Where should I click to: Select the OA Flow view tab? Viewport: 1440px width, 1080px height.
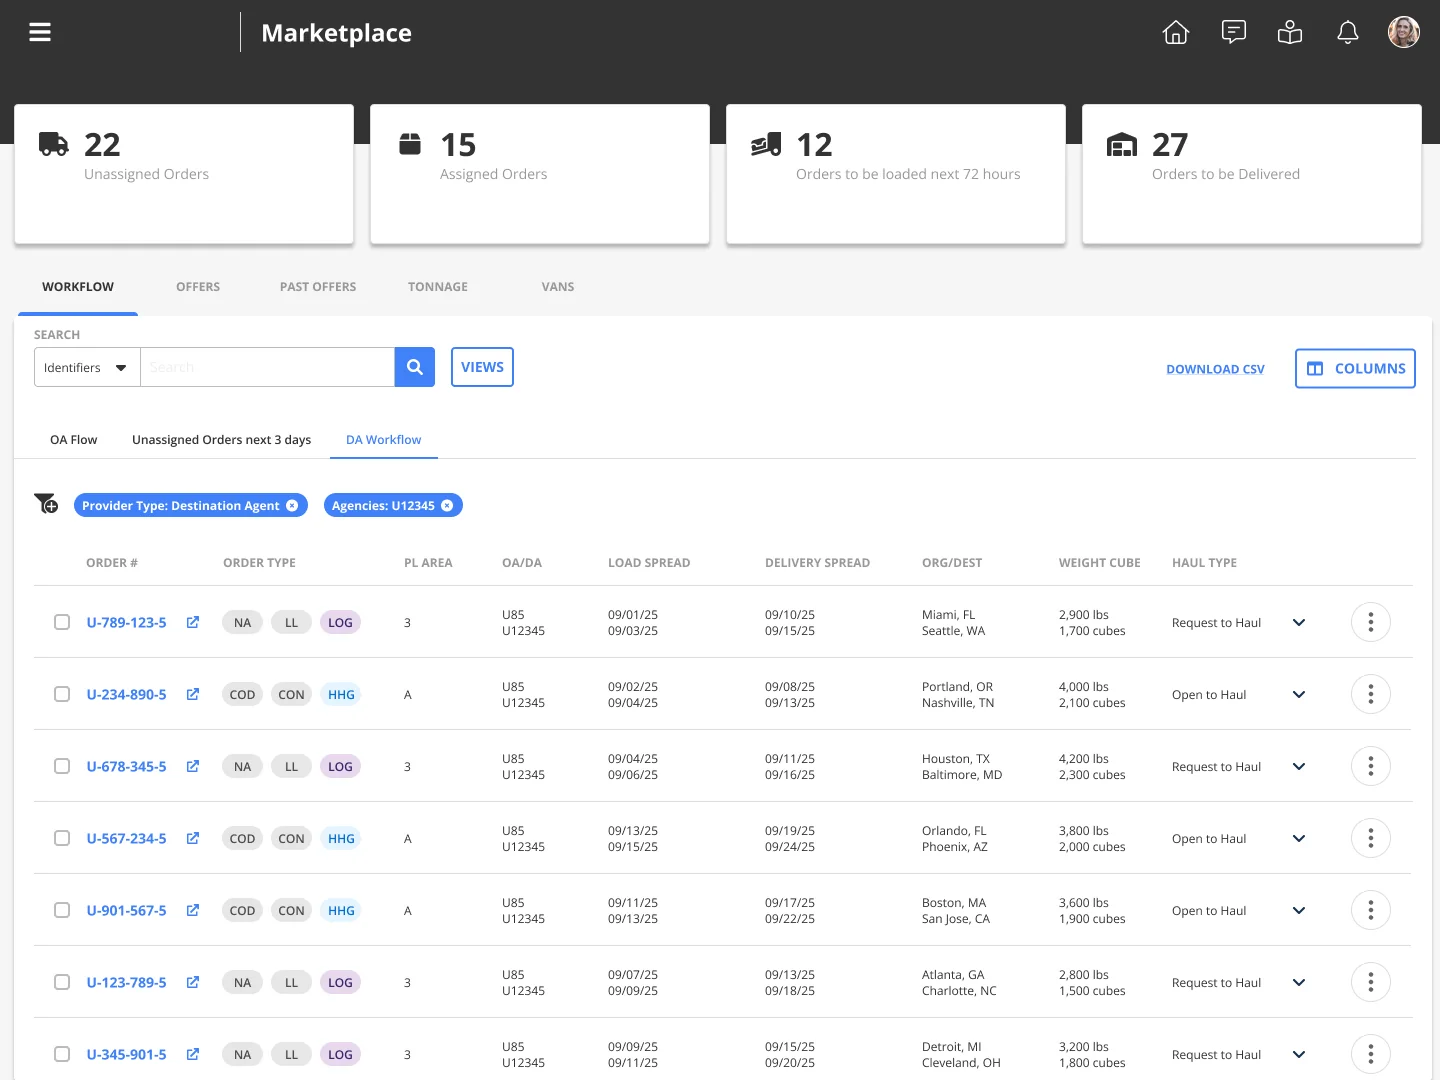pos(74,440)
